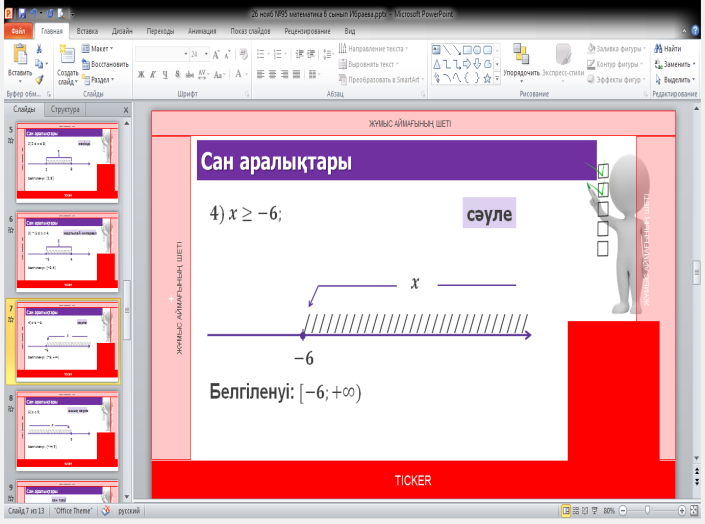Click the Заменить button

pos(674,64)
